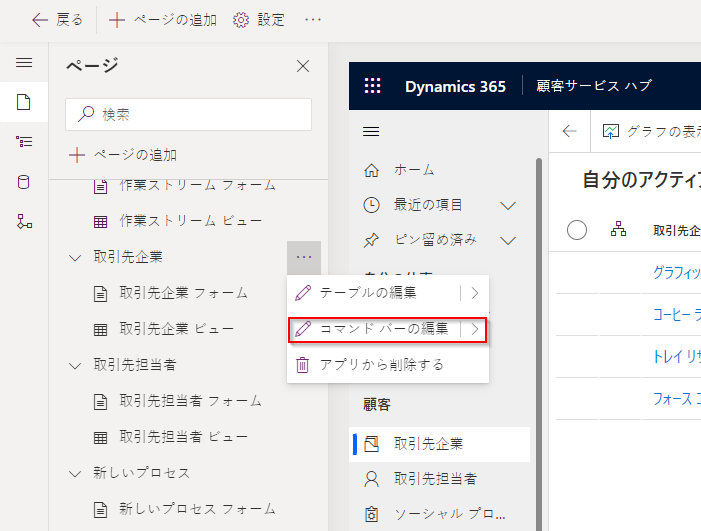Click the ellipsis button beside 取引先企業
This screenshot has width=701, height=531.
(x=304, y=257)
